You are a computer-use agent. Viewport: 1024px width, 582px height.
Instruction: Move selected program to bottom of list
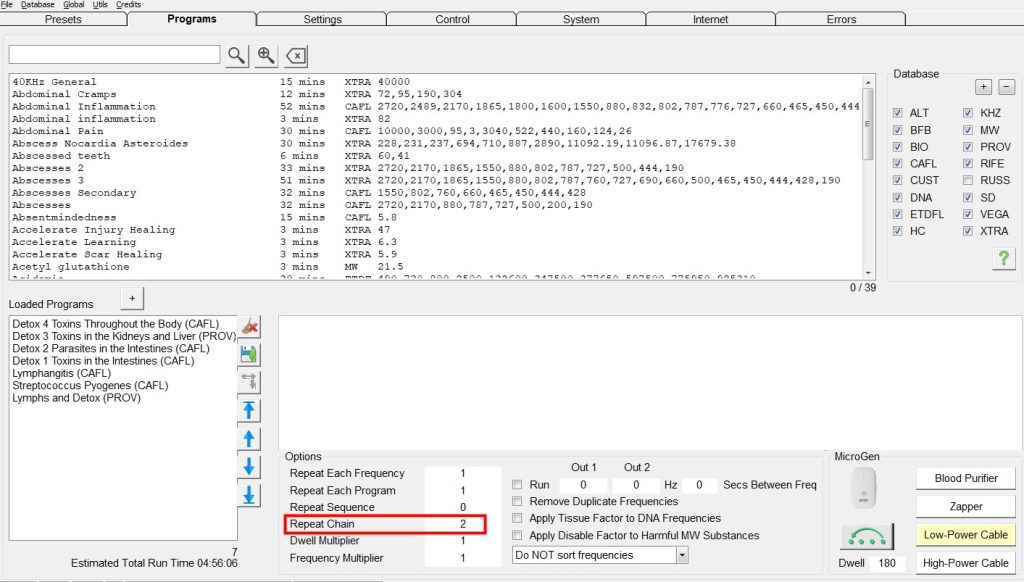coord(250,495)
